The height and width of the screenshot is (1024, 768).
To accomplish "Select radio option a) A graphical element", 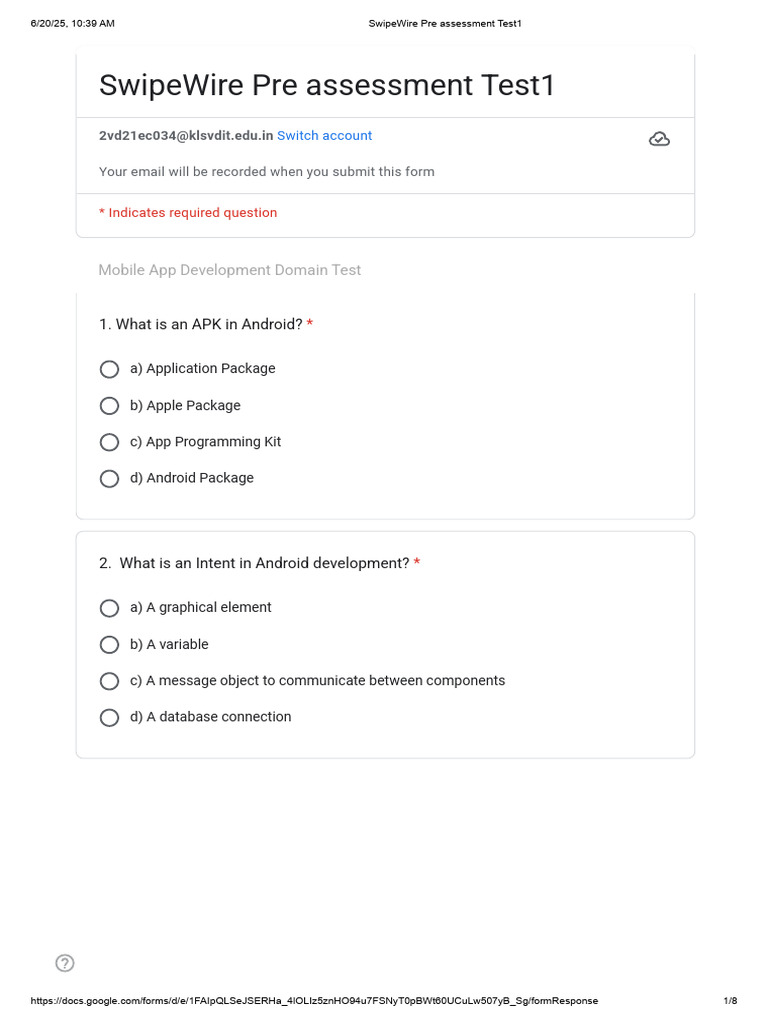I will point(110,608).
